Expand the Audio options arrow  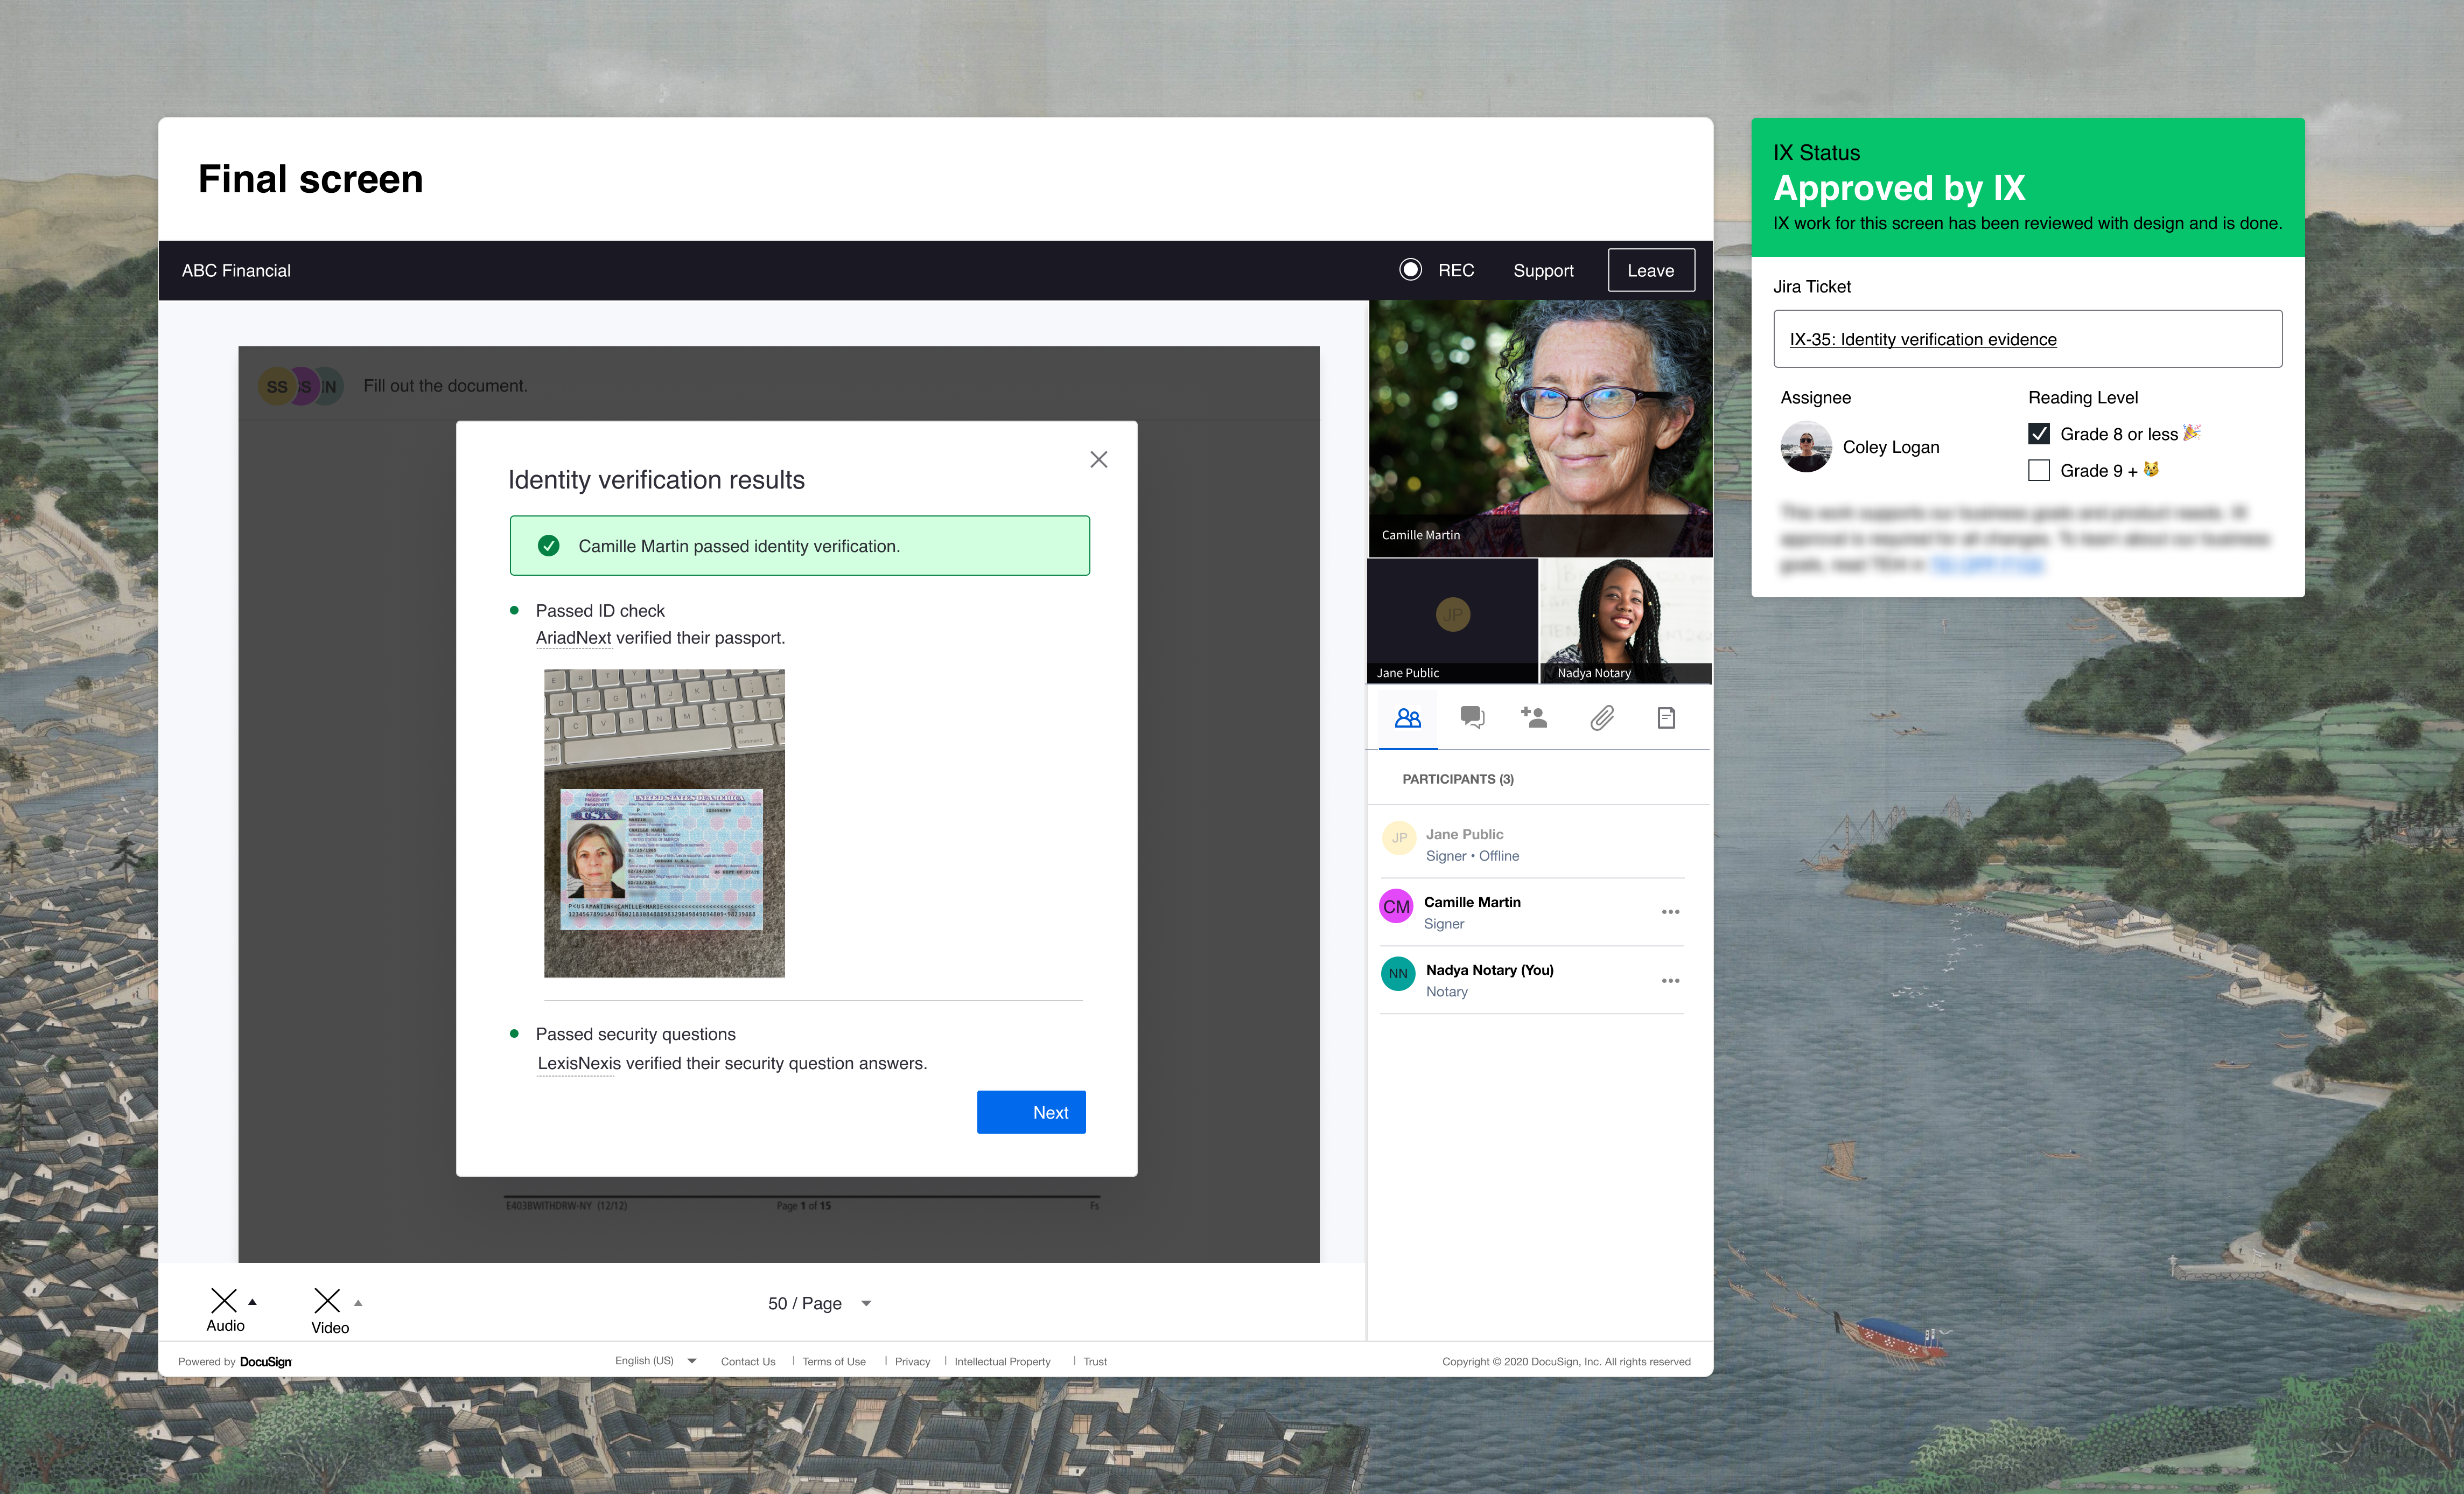click(253, 1302)
